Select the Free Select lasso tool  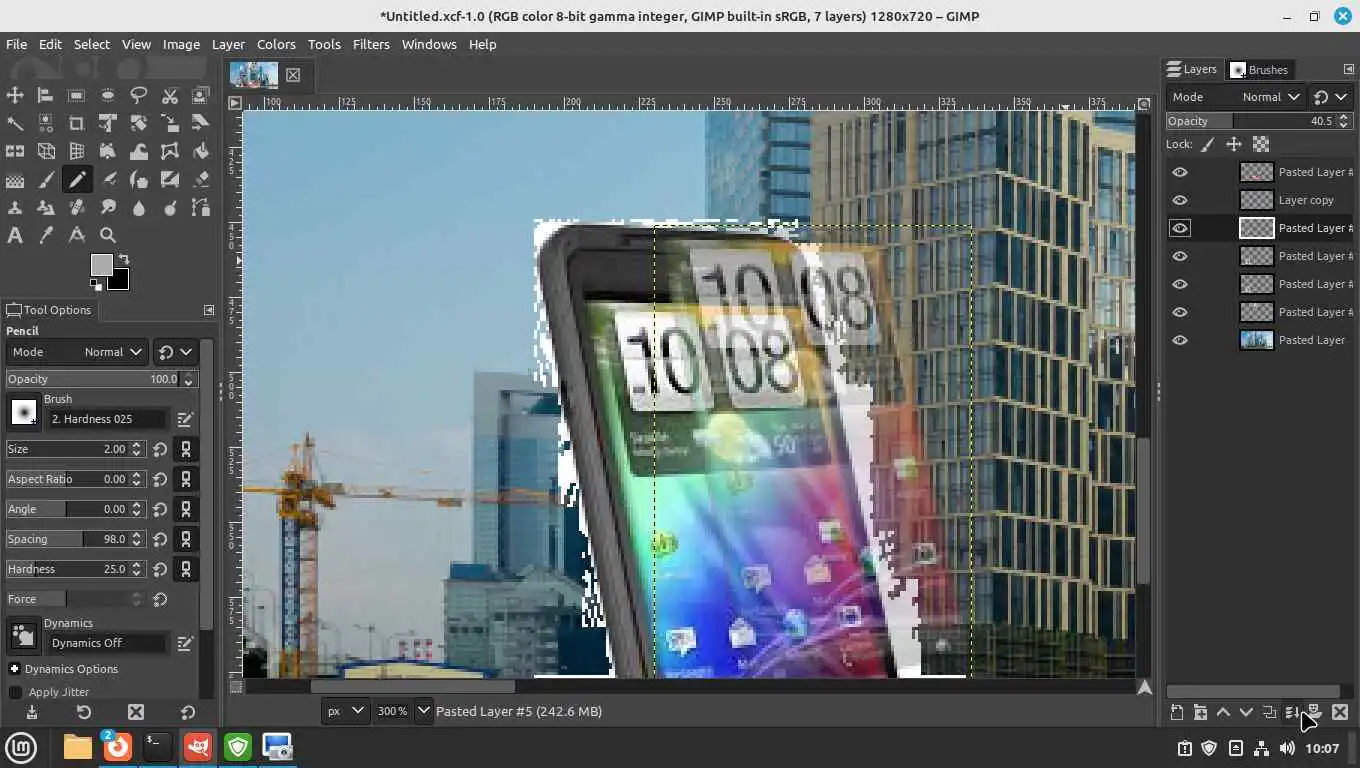click(138, 95)
